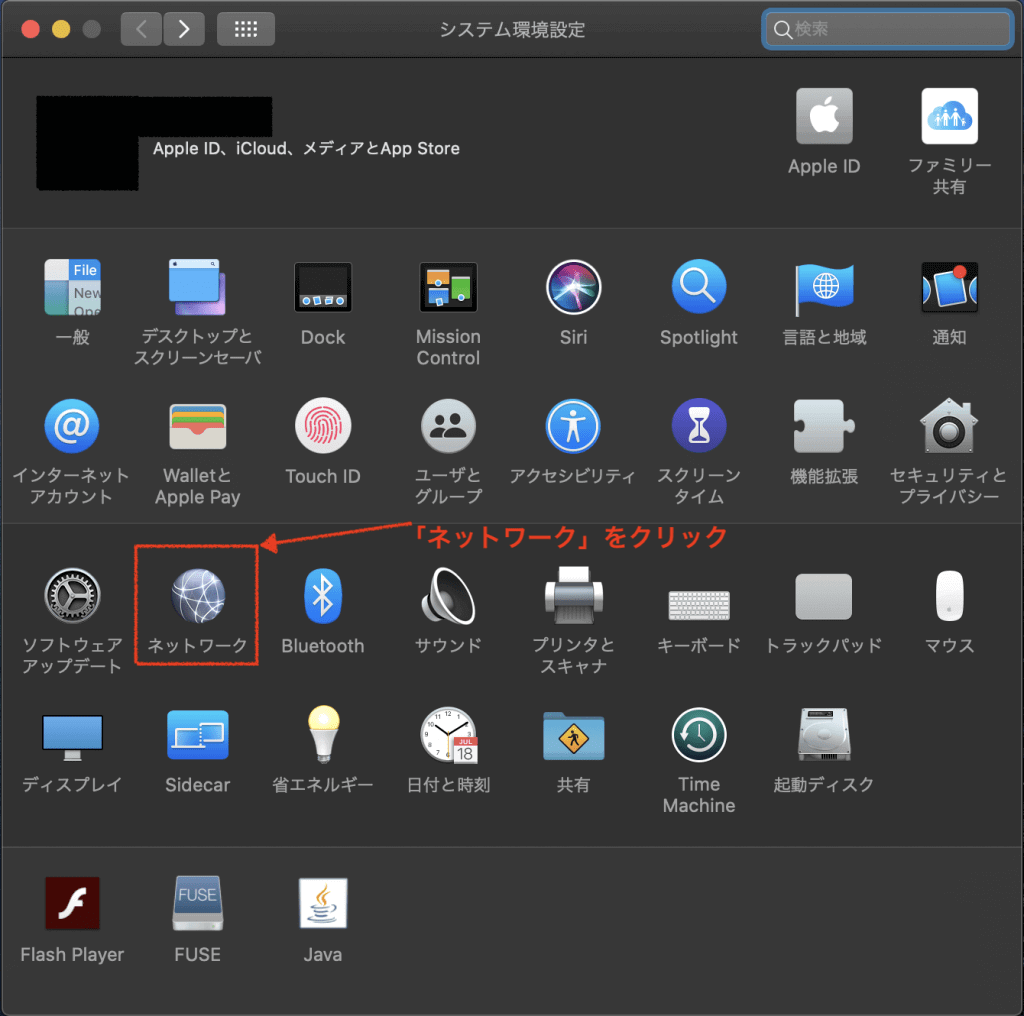The width and height of the screenshot is (1024, 1016).
Task: Open ソフトウェアアップデート preferences
Action: [72, 595]
